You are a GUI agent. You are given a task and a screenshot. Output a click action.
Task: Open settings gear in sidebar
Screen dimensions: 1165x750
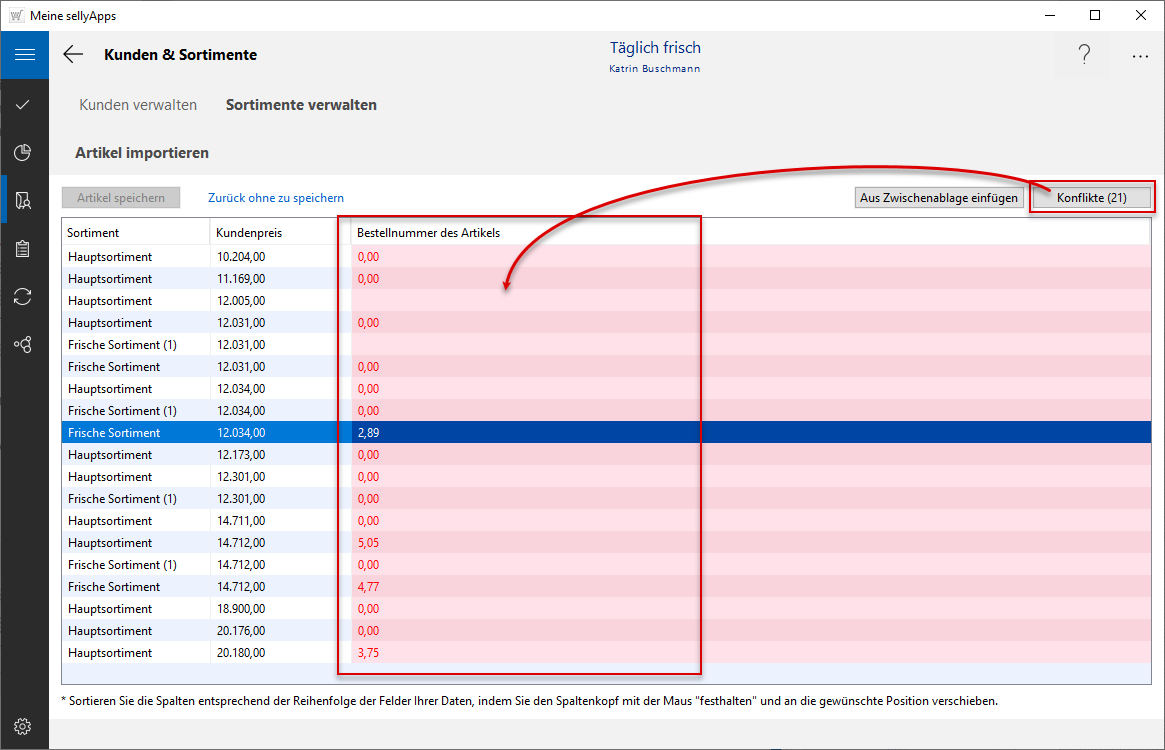(23, 726)
